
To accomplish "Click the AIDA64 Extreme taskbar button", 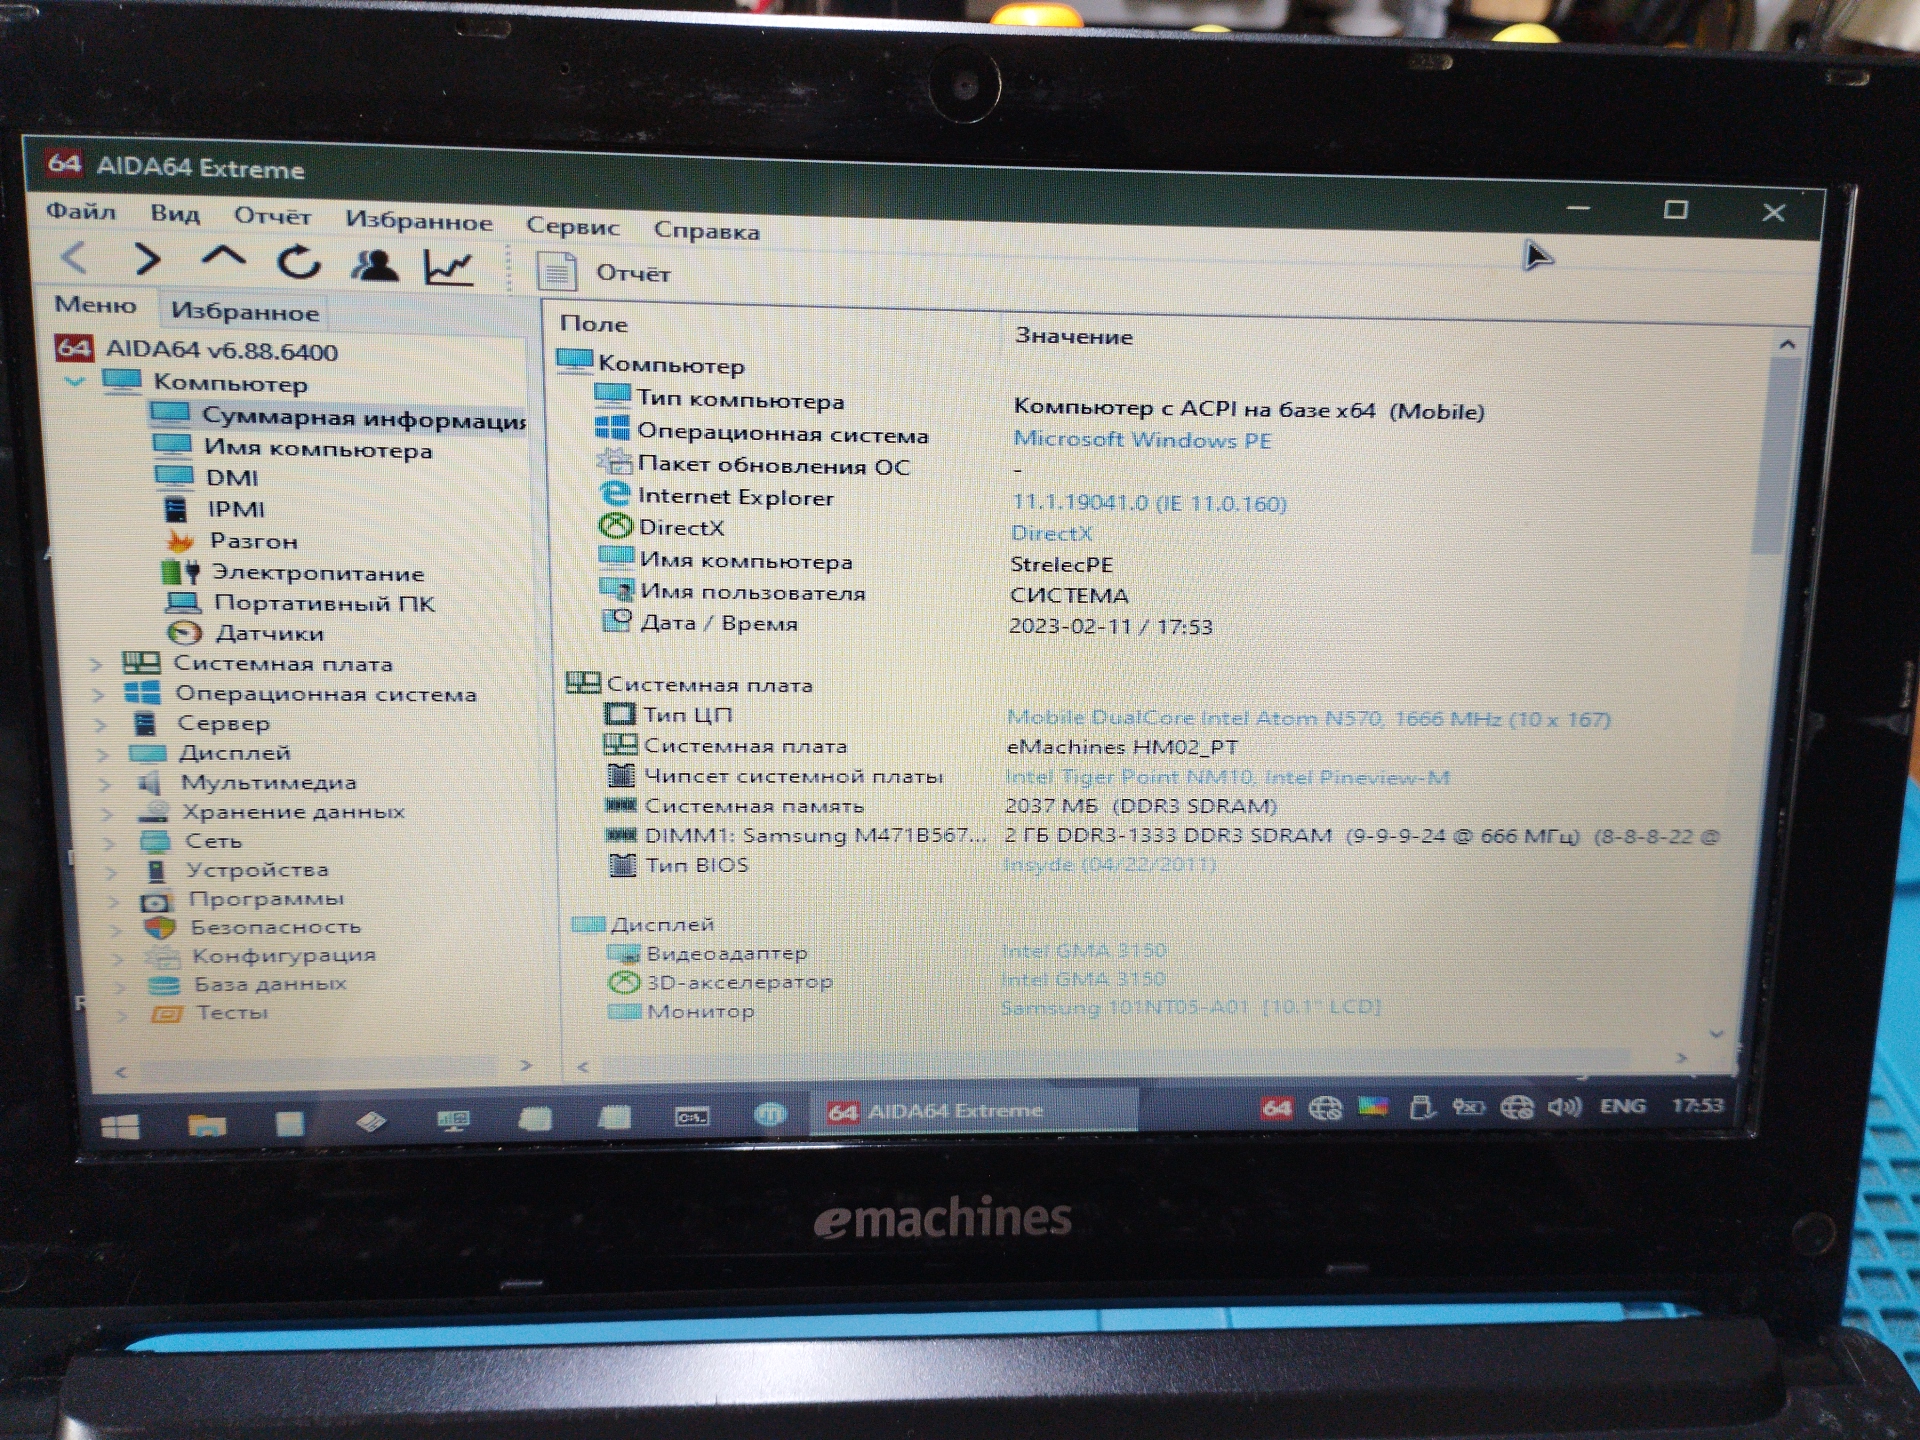I will coord(973,1111).
